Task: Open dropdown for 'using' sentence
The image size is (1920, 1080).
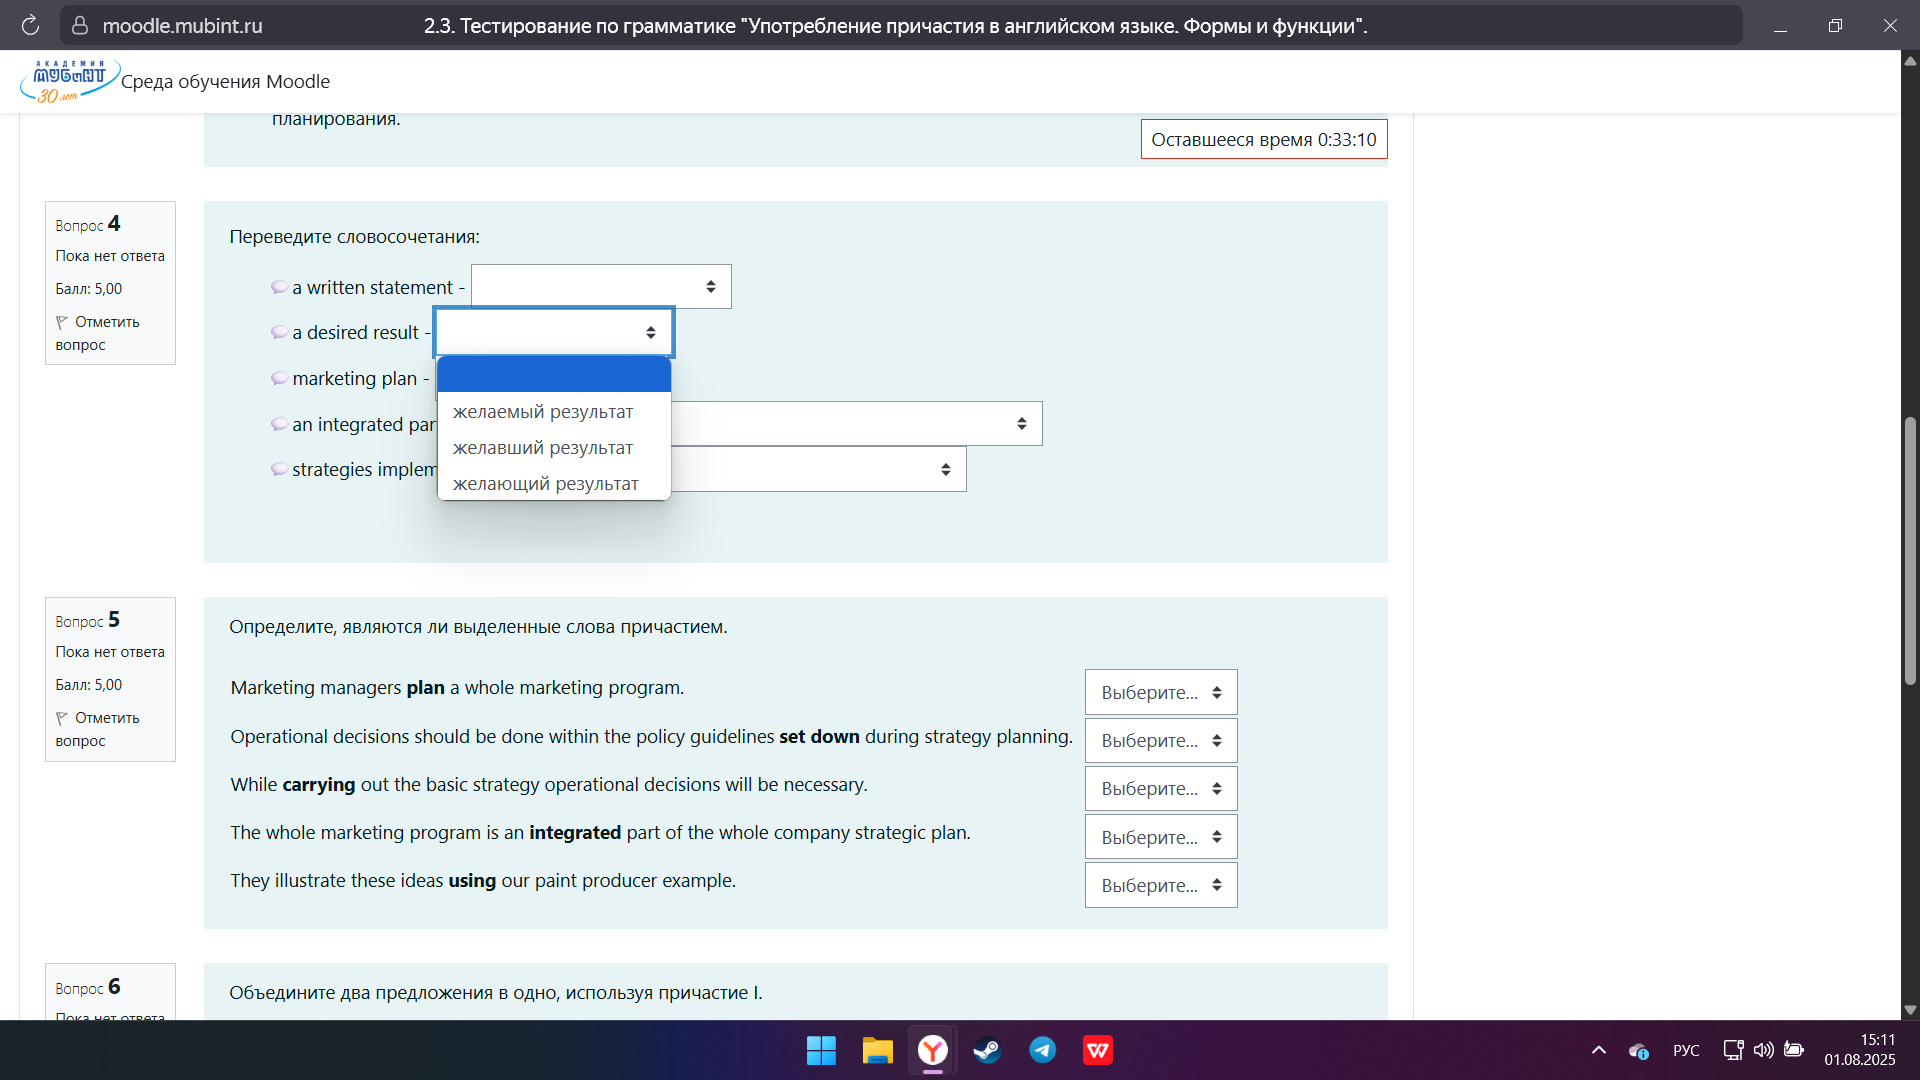Action: tap(1160, 885)
